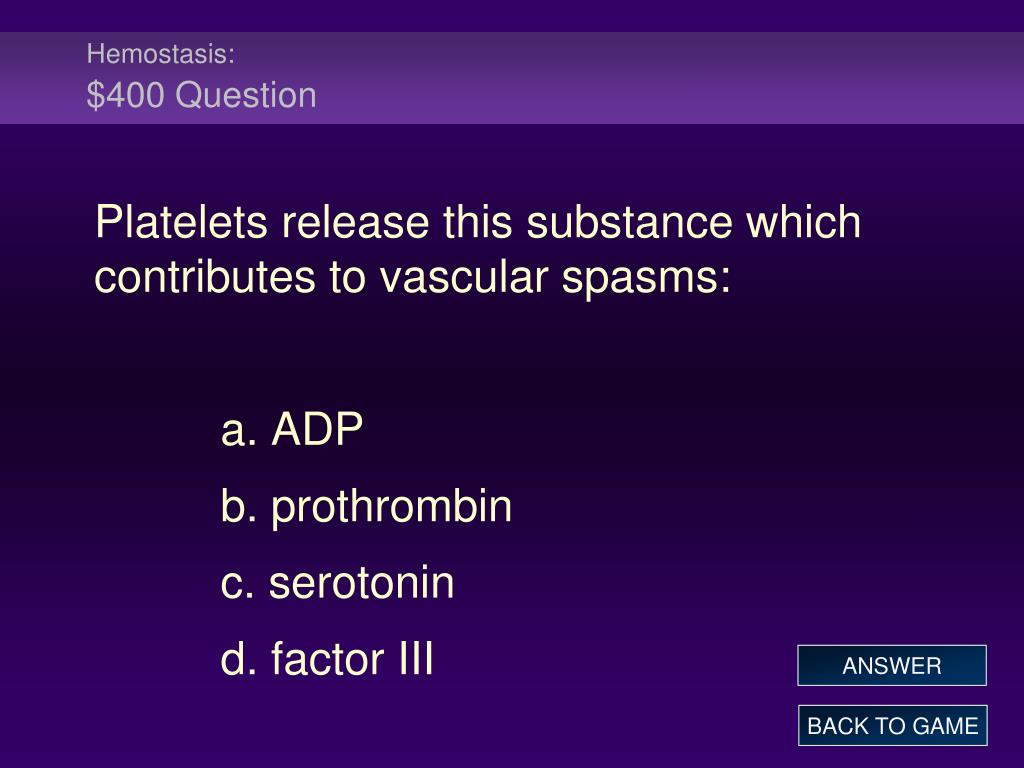Image resolution: width=1024 pixels, height=768 pixels.
Task: Select answer option c. serotonin
Action: click(x=338, y=583)
